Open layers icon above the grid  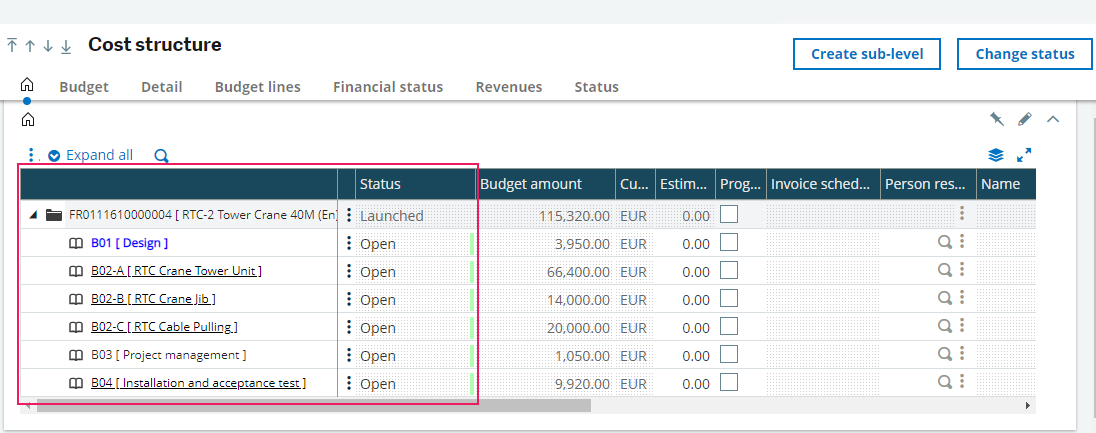pos(996,155)
